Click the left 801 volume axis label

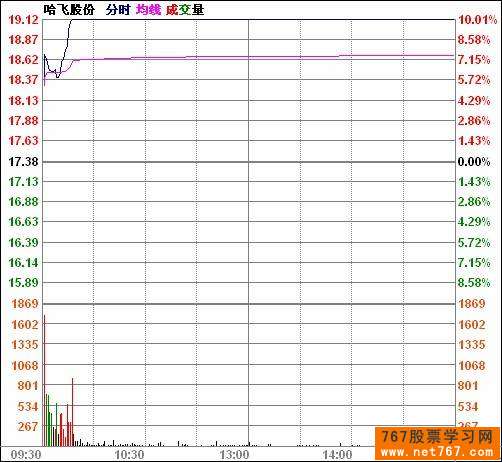point(28,386)
